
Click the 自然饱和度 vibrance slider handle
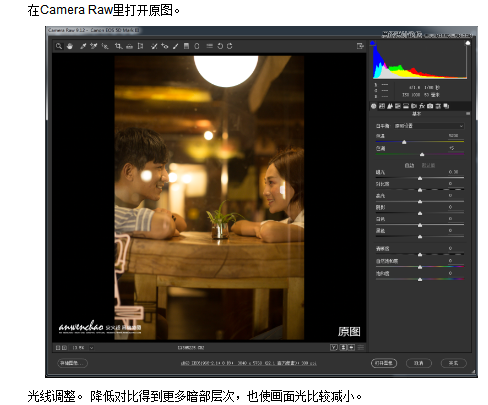[x=420, y=267]
